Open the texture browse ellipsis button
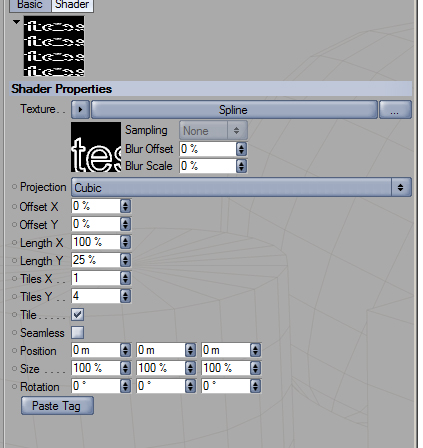This screenshot has height=448, width=423. click(395, 109)
